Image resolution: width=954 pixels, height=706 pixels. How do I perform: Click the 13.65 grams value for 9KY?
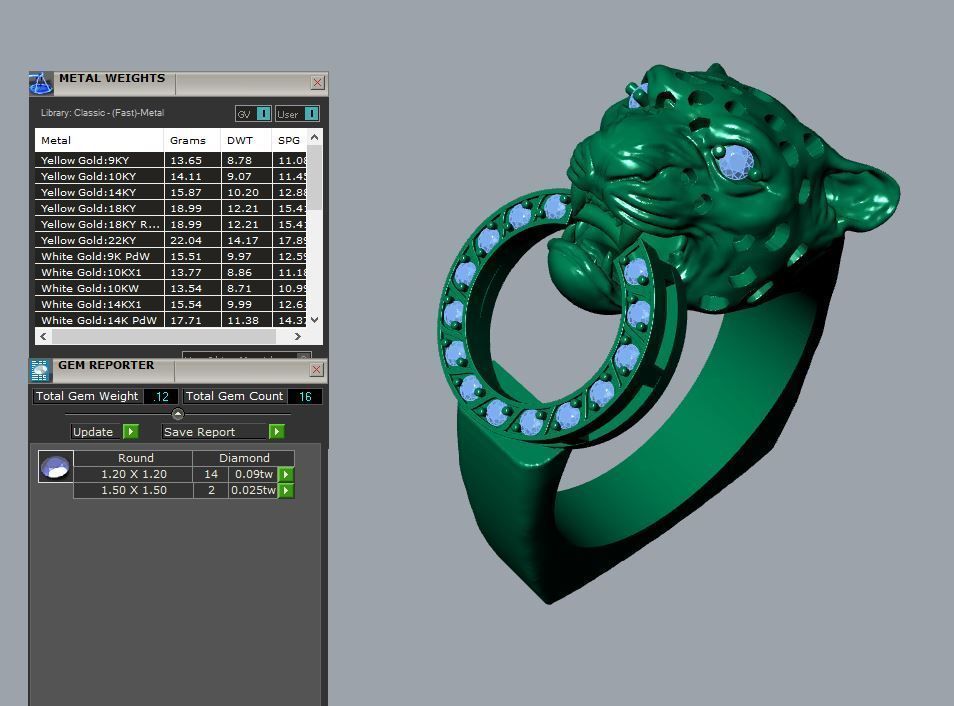point(186,160)
